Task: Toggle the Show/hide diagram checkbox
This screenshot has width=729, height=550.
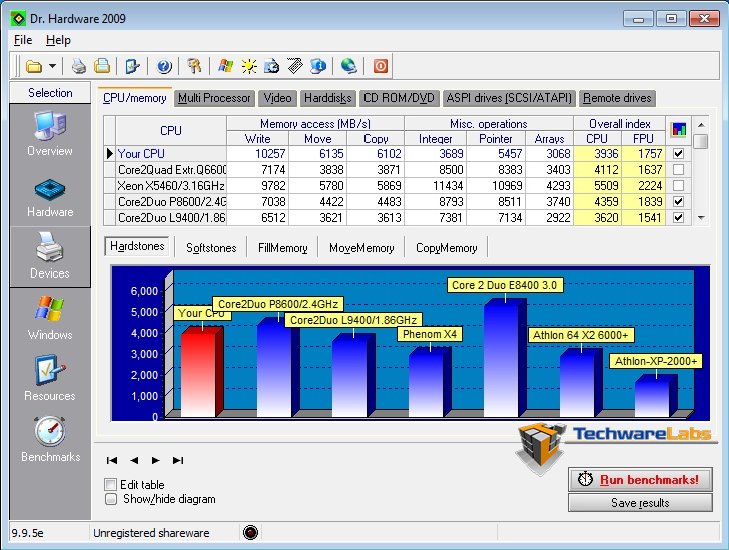Action: [x=111, y=499]
